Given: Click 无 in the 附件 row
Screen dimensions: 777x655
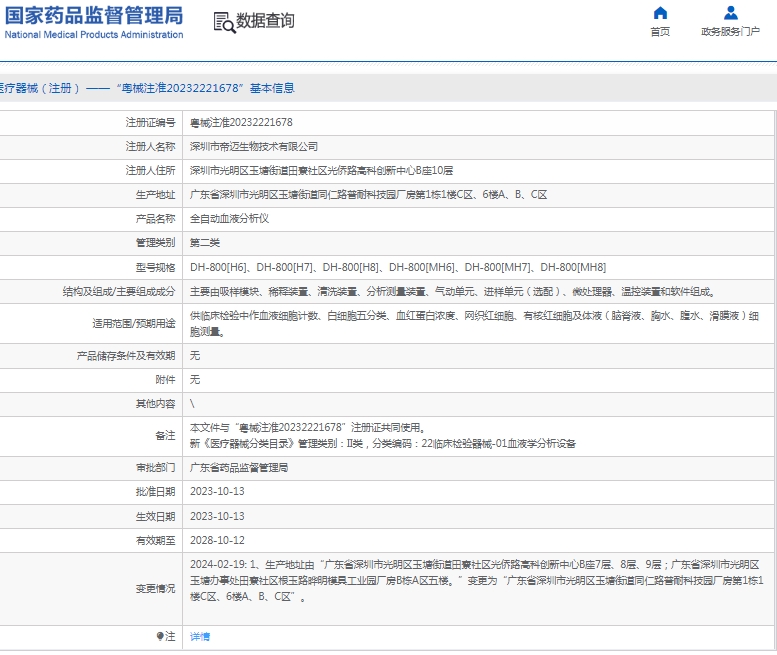Looking at the screenshot, I should [x=195, y=380].
